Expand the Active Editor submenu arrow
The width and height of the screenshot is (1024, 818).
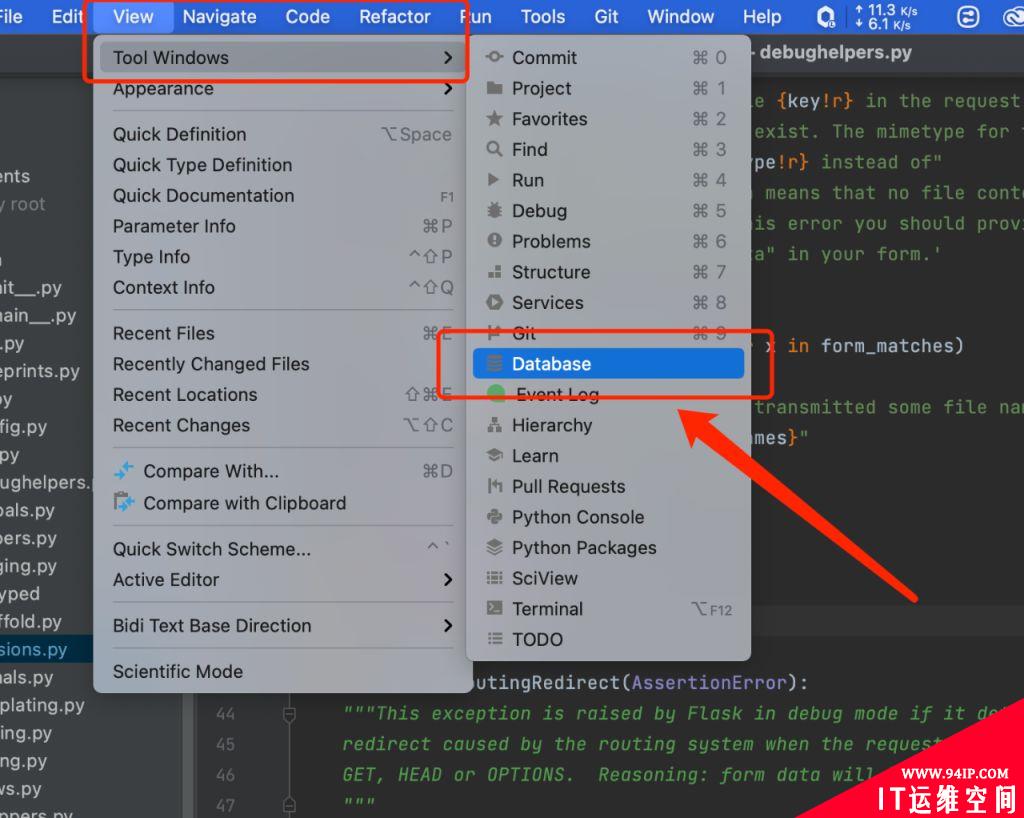[448, 580]
